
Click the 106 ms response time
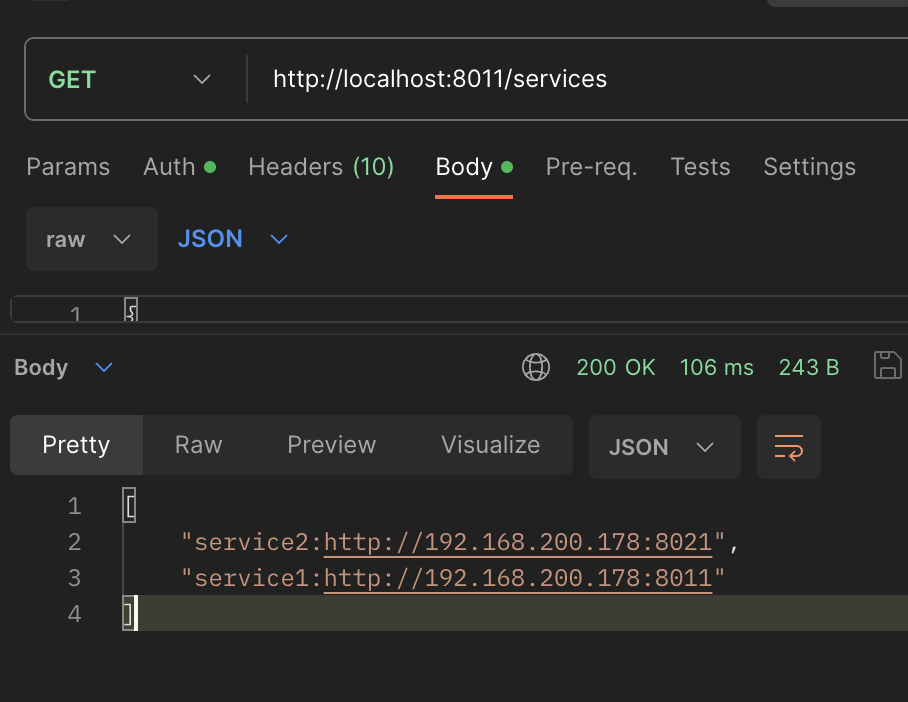click(716, 367)
